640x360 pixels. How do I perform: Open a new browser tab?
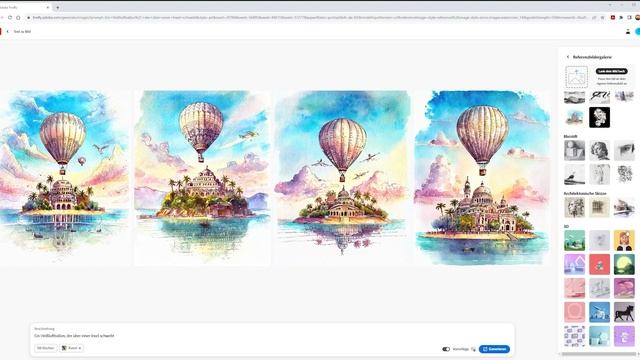(x=58, y=7)
